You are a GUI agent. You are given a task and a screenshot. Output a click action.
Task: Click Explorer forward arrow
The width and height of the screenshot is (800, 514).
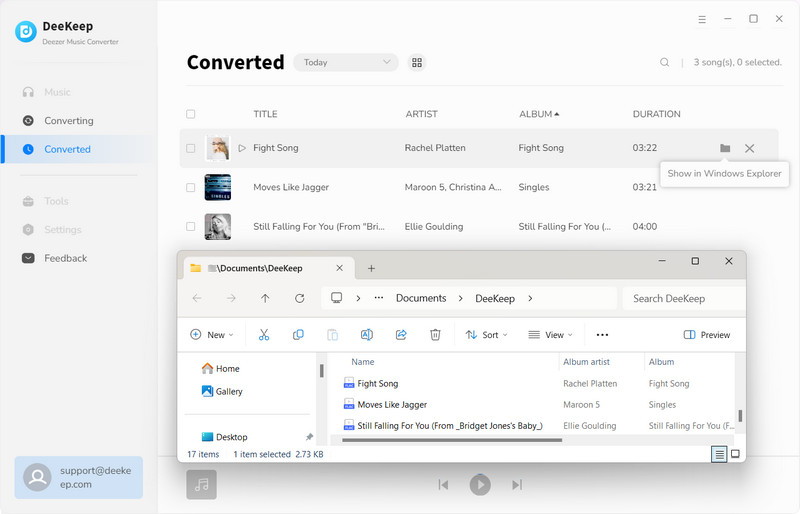point(231,298)
